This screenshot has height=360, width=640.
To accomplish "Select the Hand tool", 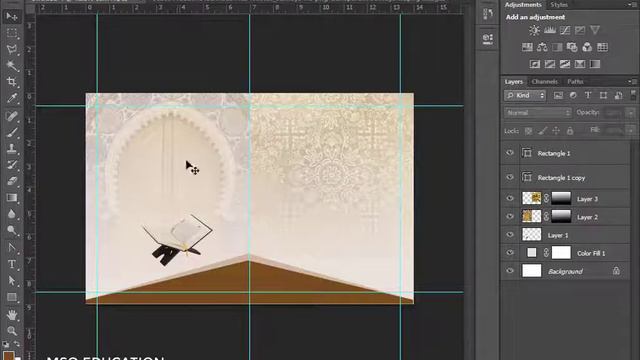I will tap(12, 315).
